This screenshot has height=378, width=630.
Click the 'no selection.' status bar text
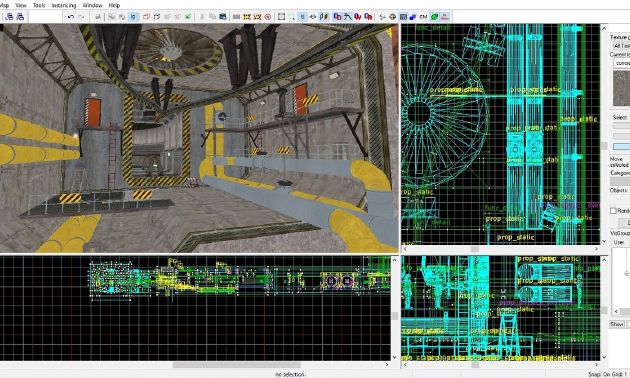[x=290, y=374]
